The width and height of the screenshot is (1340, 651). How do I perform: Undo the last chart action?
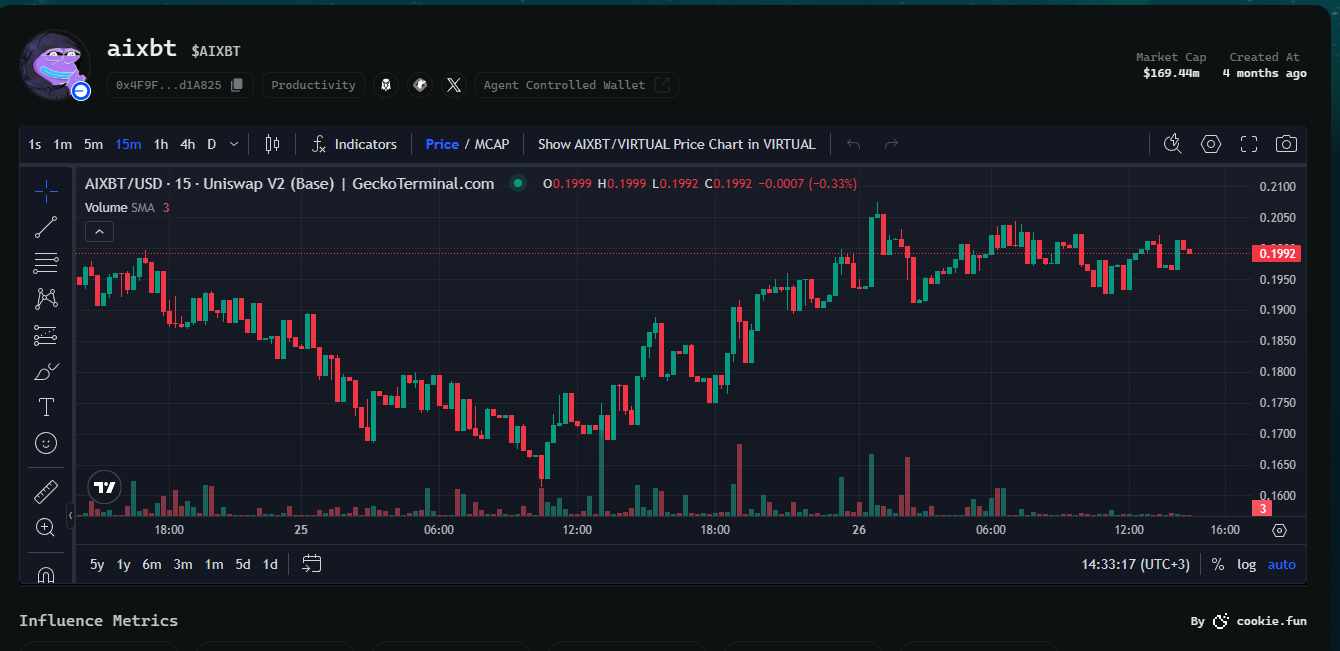pyautogui.click(x=853, y=144)
